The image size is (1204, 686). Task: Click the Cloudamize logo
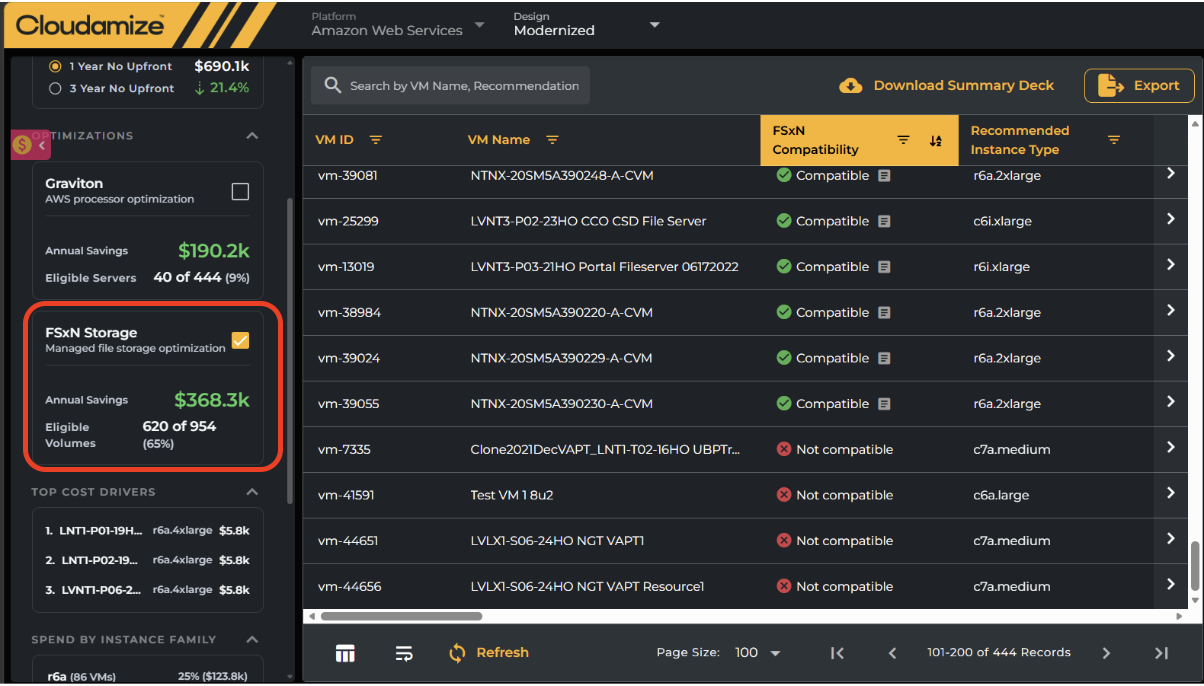coord(89,25)
